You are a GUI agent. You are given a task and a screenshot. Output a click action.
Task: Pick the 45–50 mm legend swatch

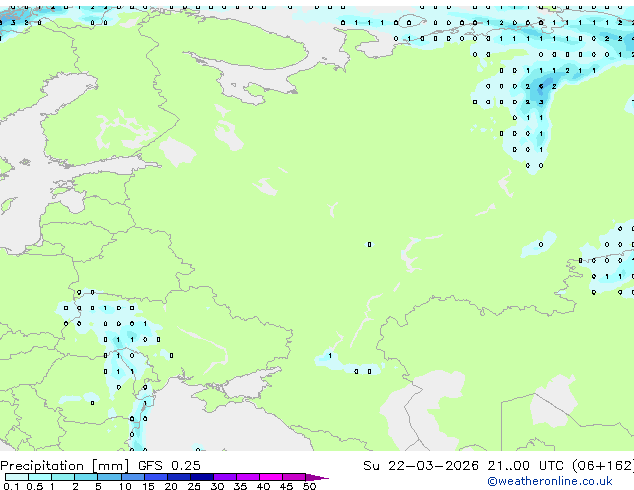[294, 477]
